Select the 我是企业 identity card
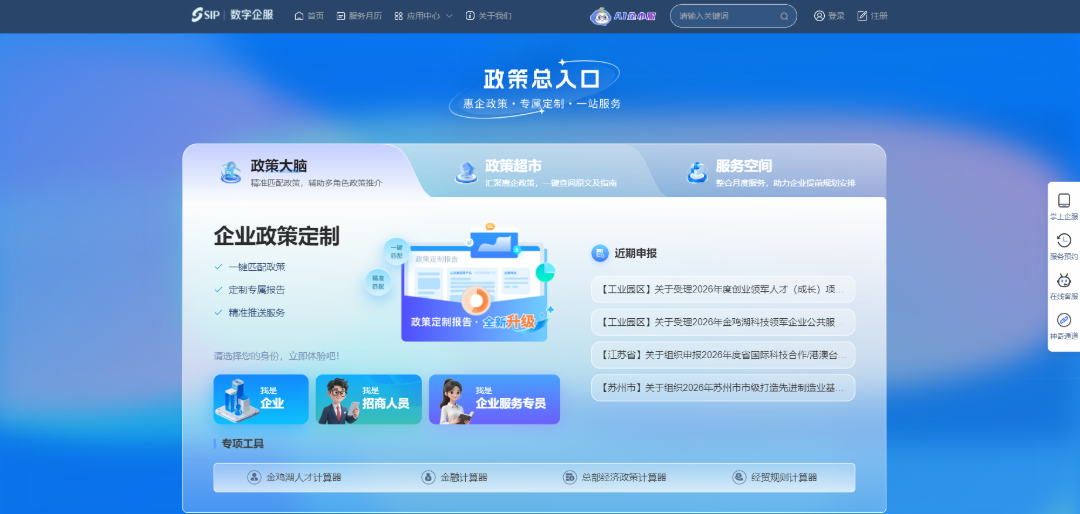1080x514 pixels. [260, 400]
